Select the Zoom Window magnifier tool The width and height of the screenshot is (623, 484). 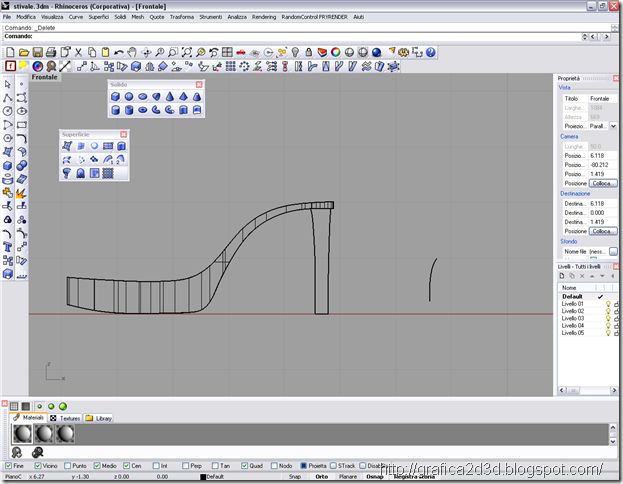click(173, 52)
